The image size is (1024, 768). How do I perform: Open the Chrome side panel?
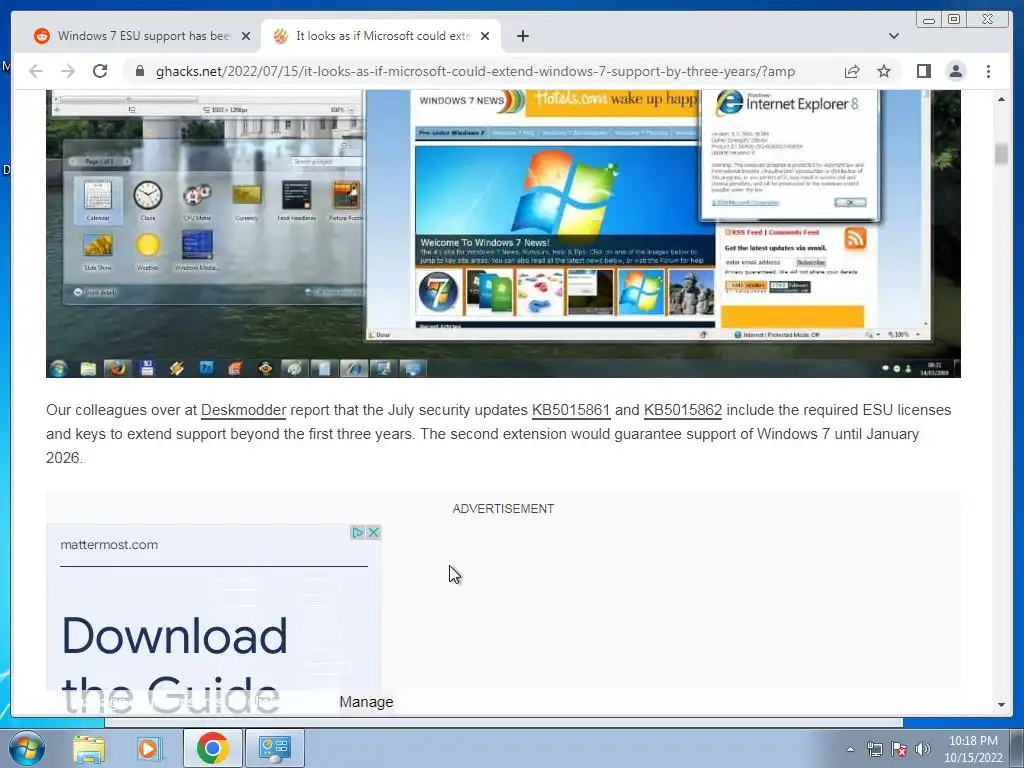pos(923,71)
